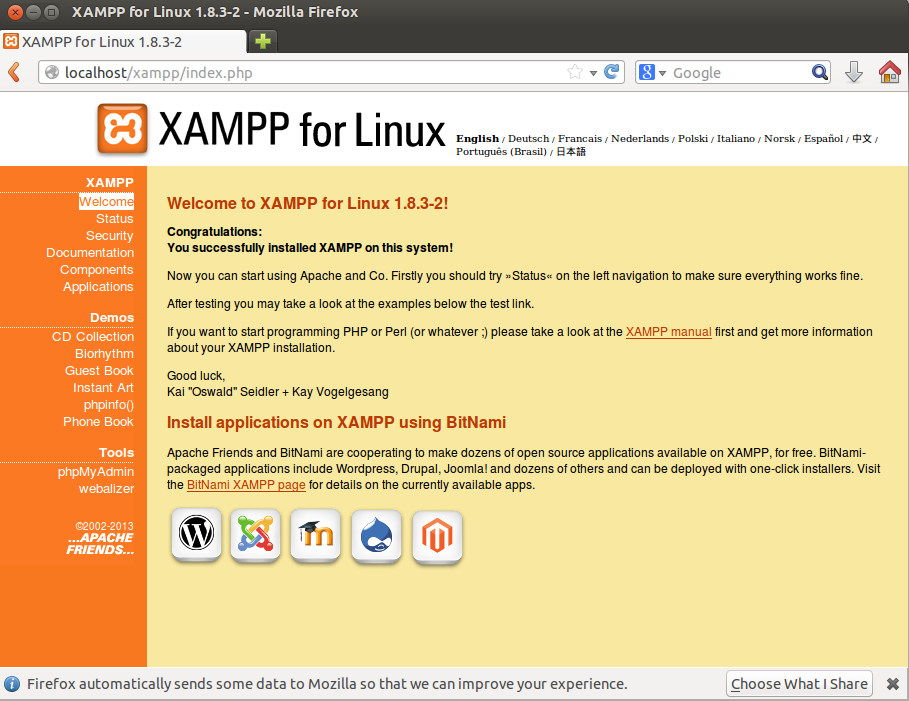Open the URL history dropdown arrow
The image size is (909, 701).
coord(593,73)
